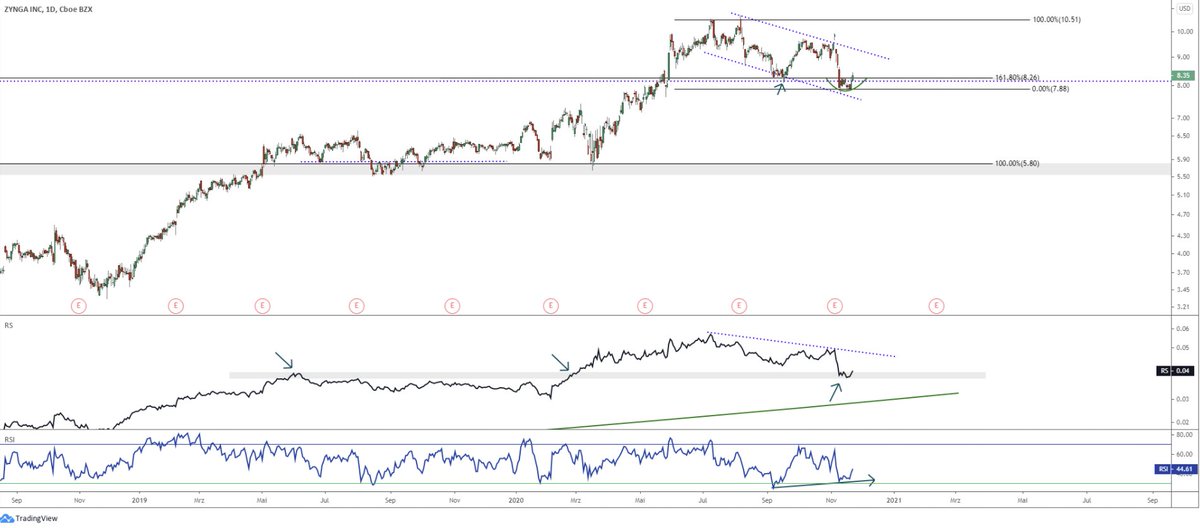Click the 7.00 price axis value
This screenshot has width=1200, height=528.
click(x=1185, y=117)
